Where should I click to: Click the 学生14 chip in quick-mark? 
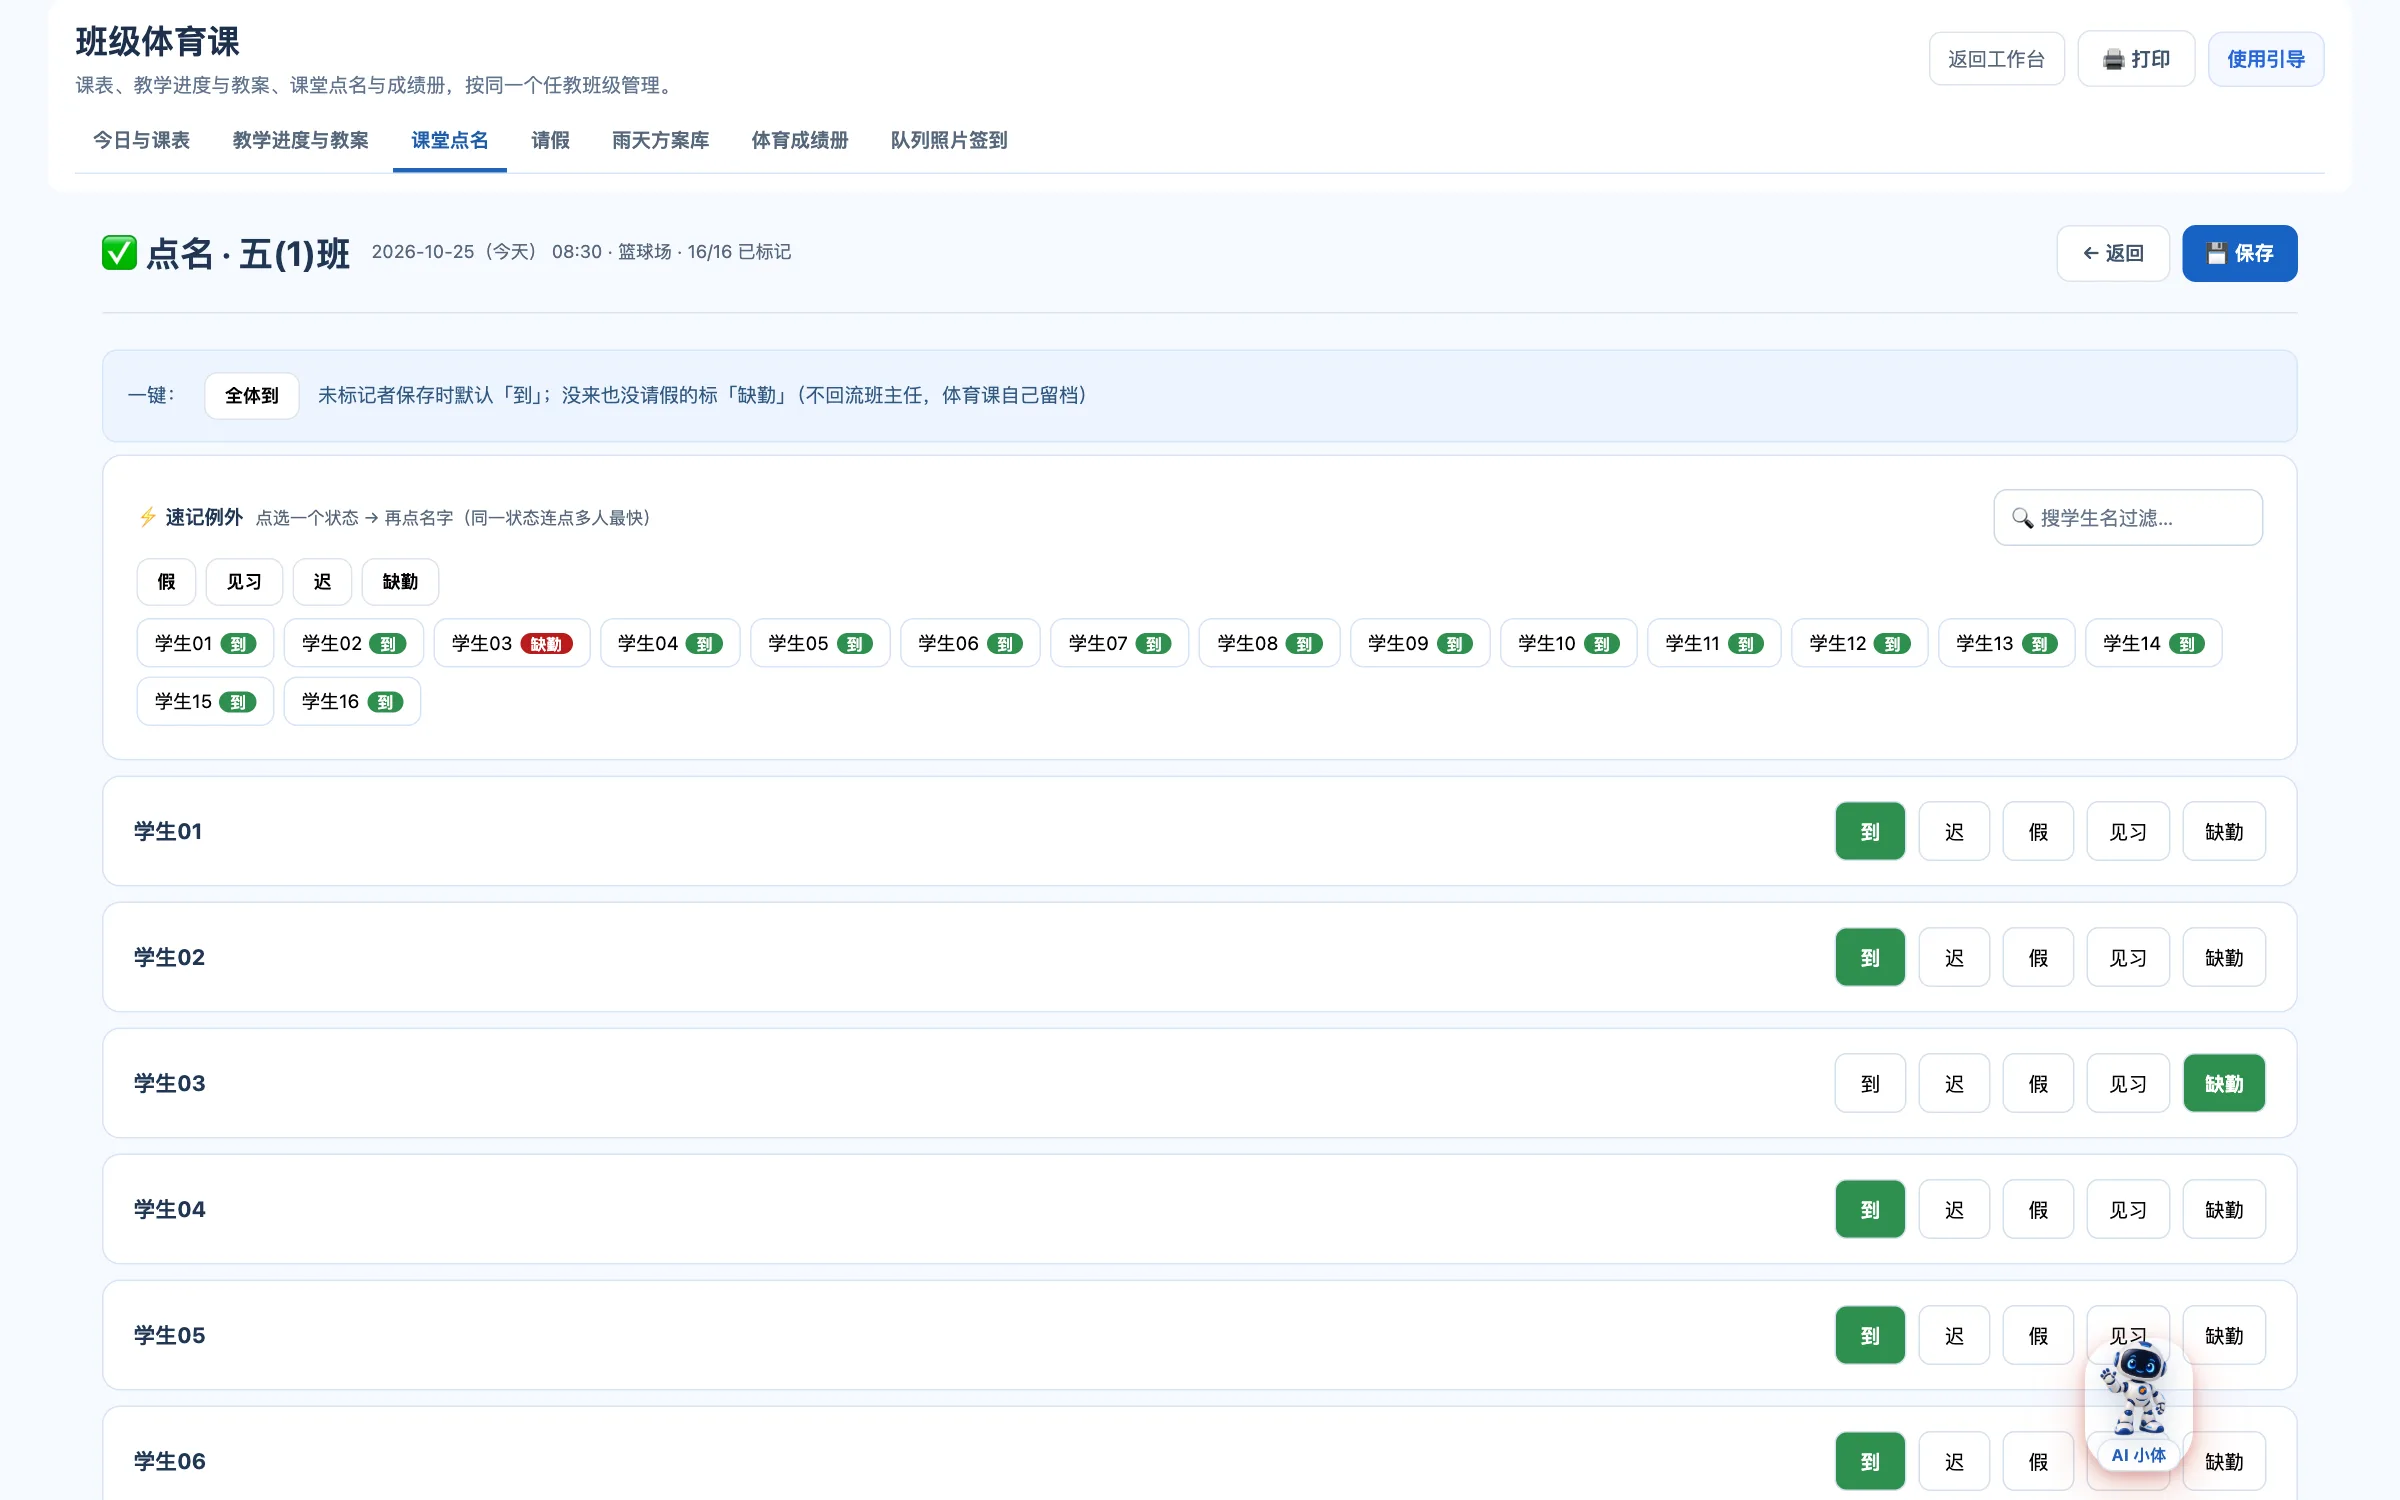point(2153,643)
